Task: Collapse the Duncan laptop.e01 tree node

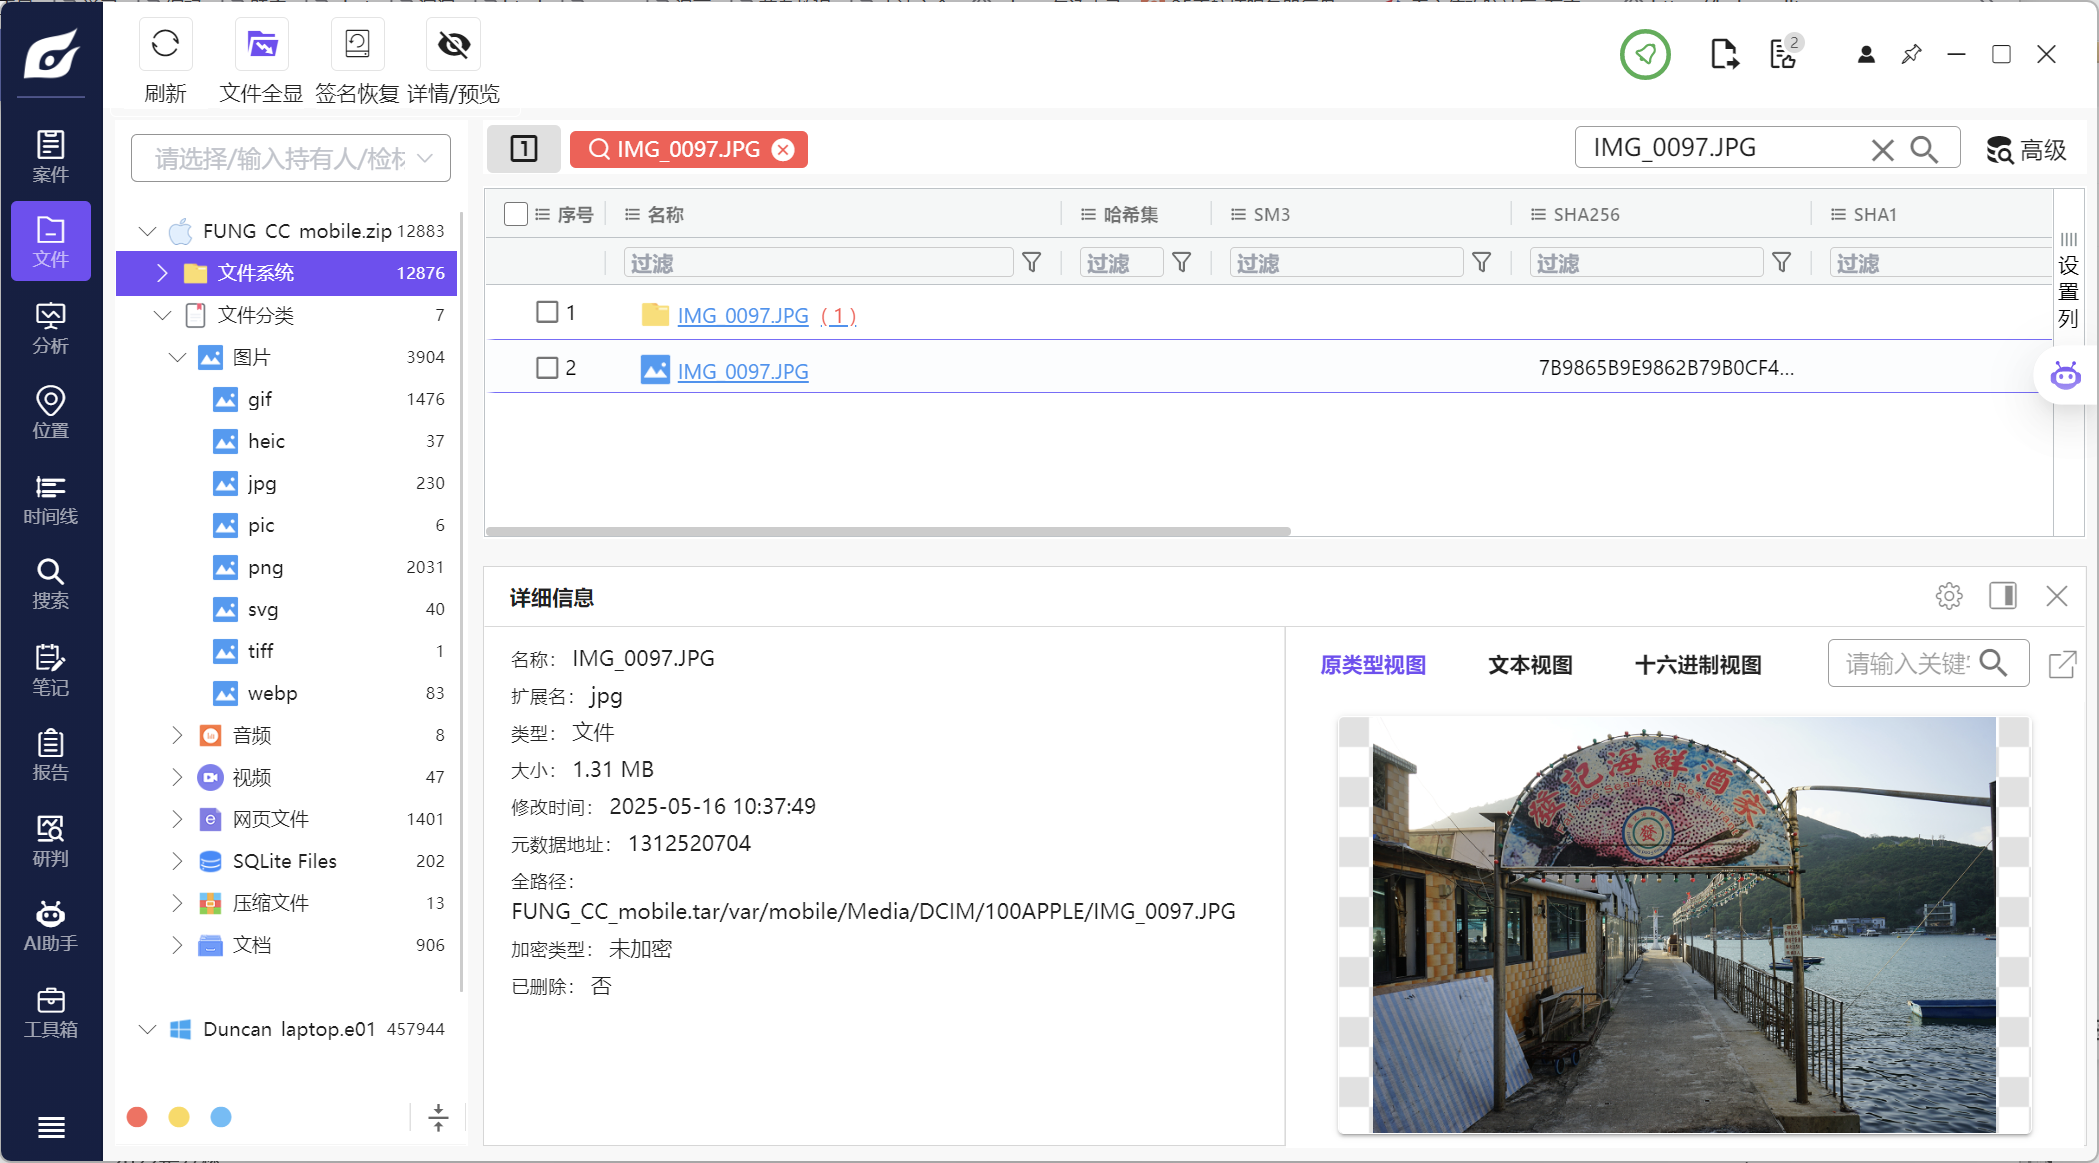Action: 147,1029
